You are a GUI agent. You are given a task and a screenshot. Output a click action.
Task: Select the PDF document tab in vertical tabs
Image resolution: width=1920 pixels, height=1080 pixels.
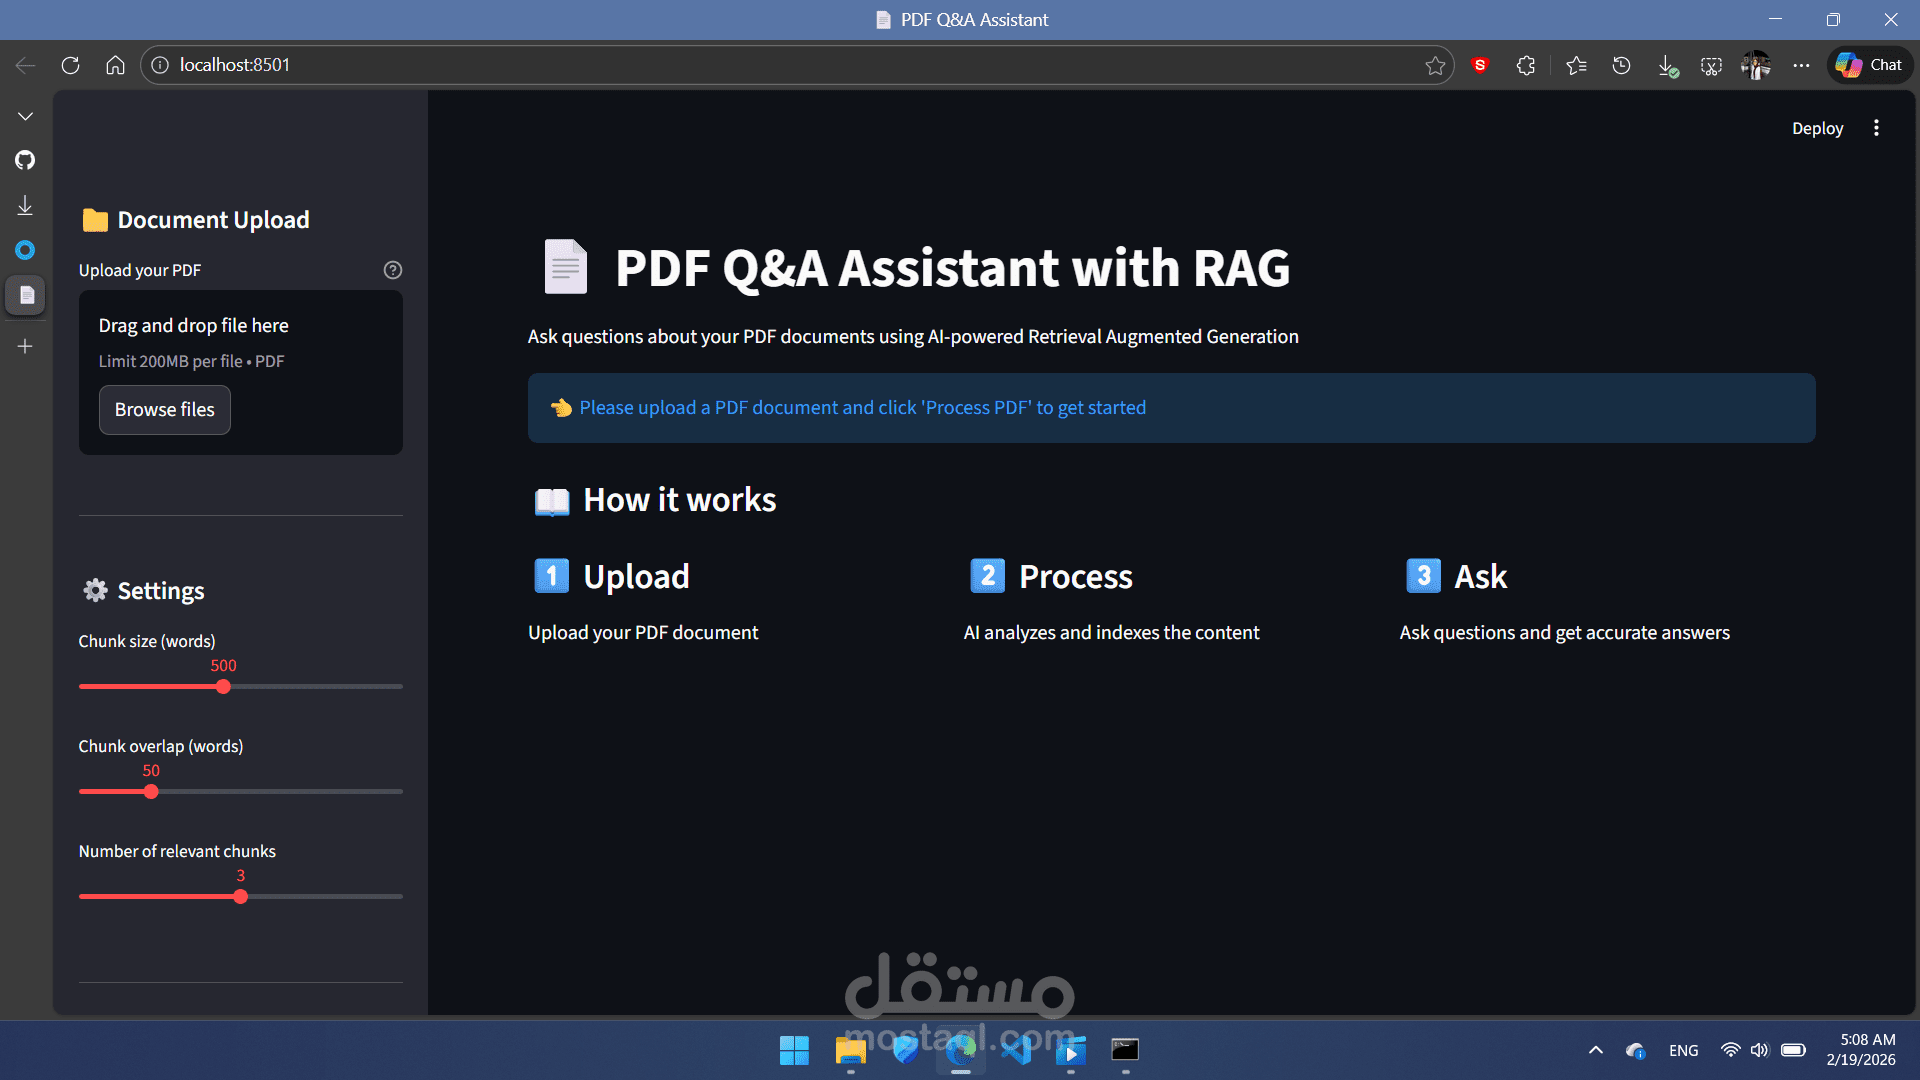(25, 295)
